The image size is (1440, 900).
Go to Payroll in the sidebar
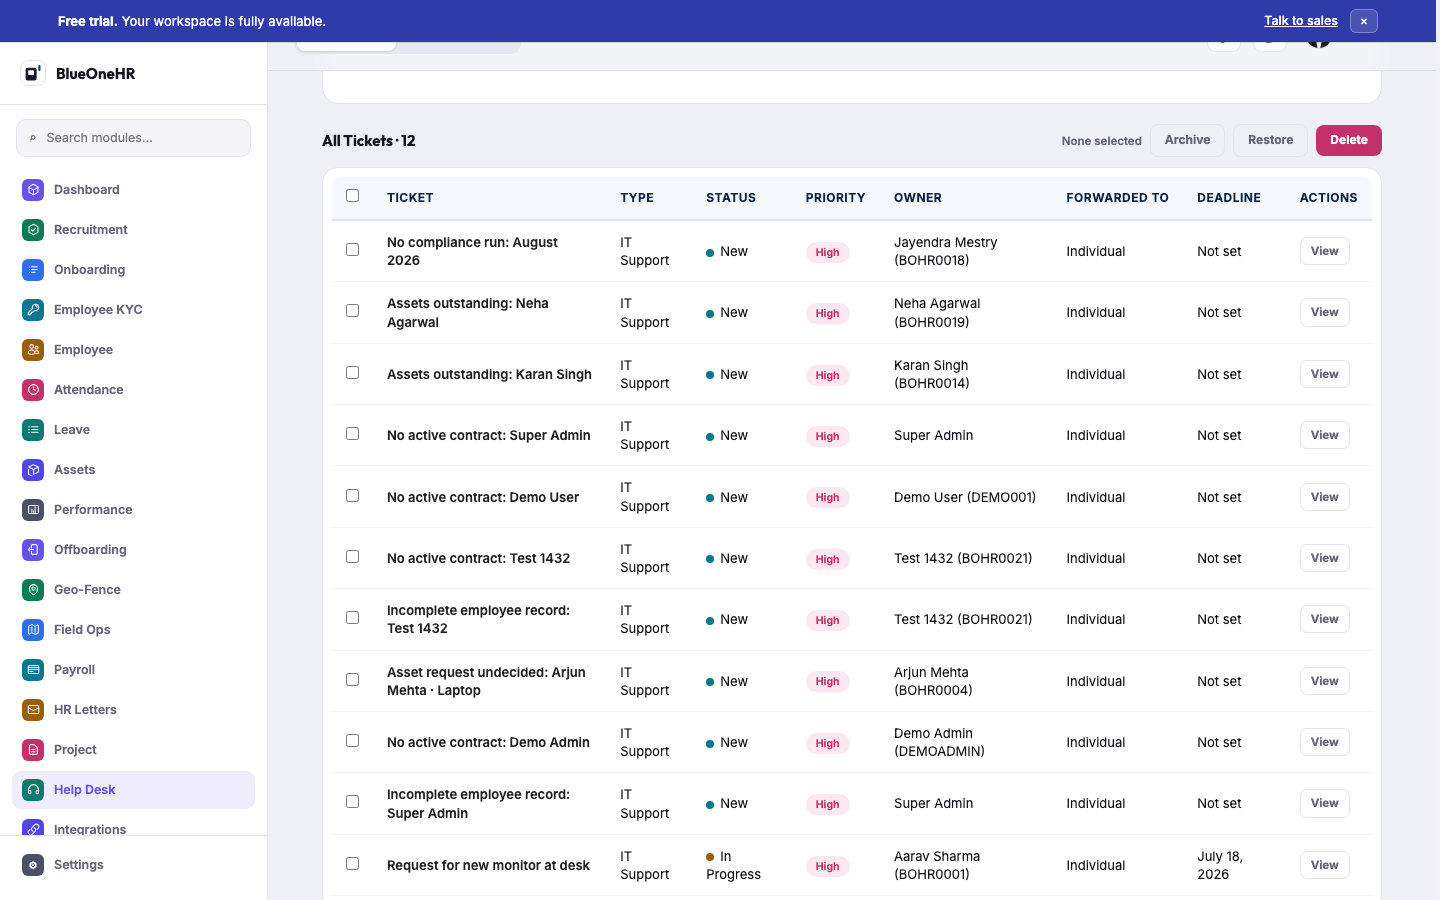pos(133,670)
